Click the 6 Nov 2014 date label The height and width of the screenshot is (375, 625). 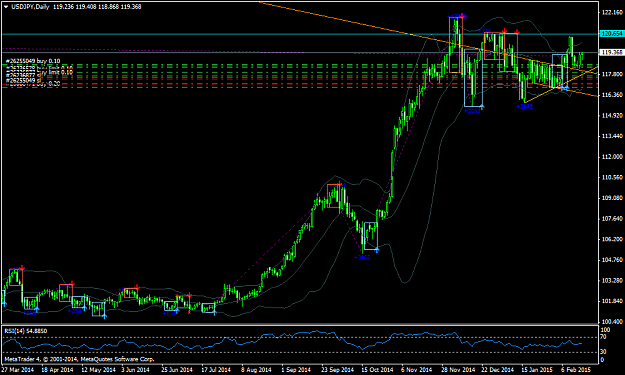(416, 369)
